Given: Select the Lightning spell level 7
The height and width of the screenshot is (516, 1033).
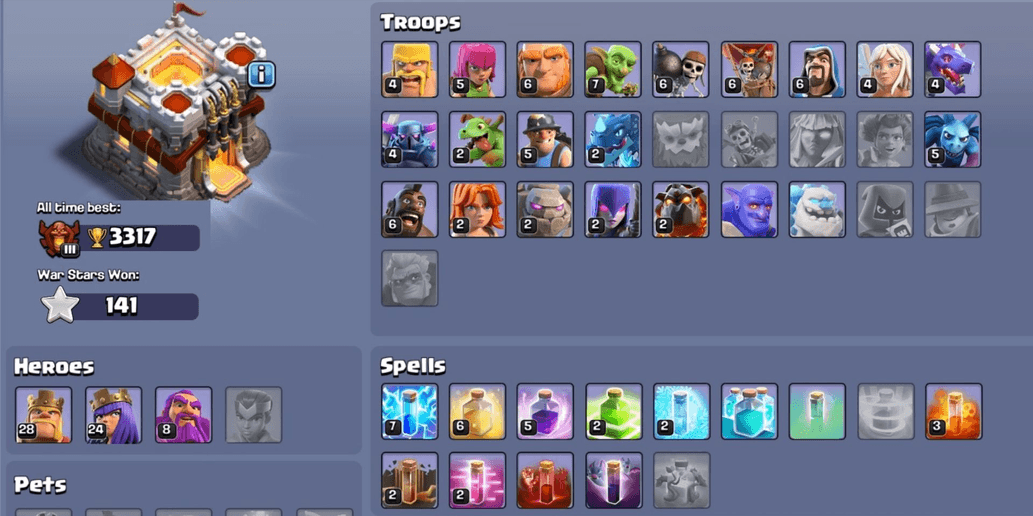Looking at the screenshot, I should 410,412.
